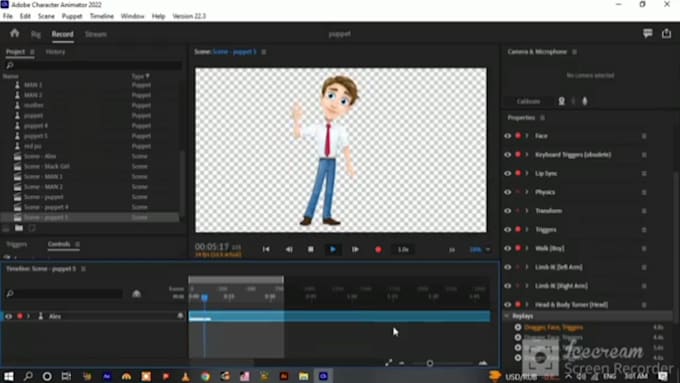Viewport: 680px width, 383px height.
Task: Open the Scene panel menu icon
Action: 264,52
